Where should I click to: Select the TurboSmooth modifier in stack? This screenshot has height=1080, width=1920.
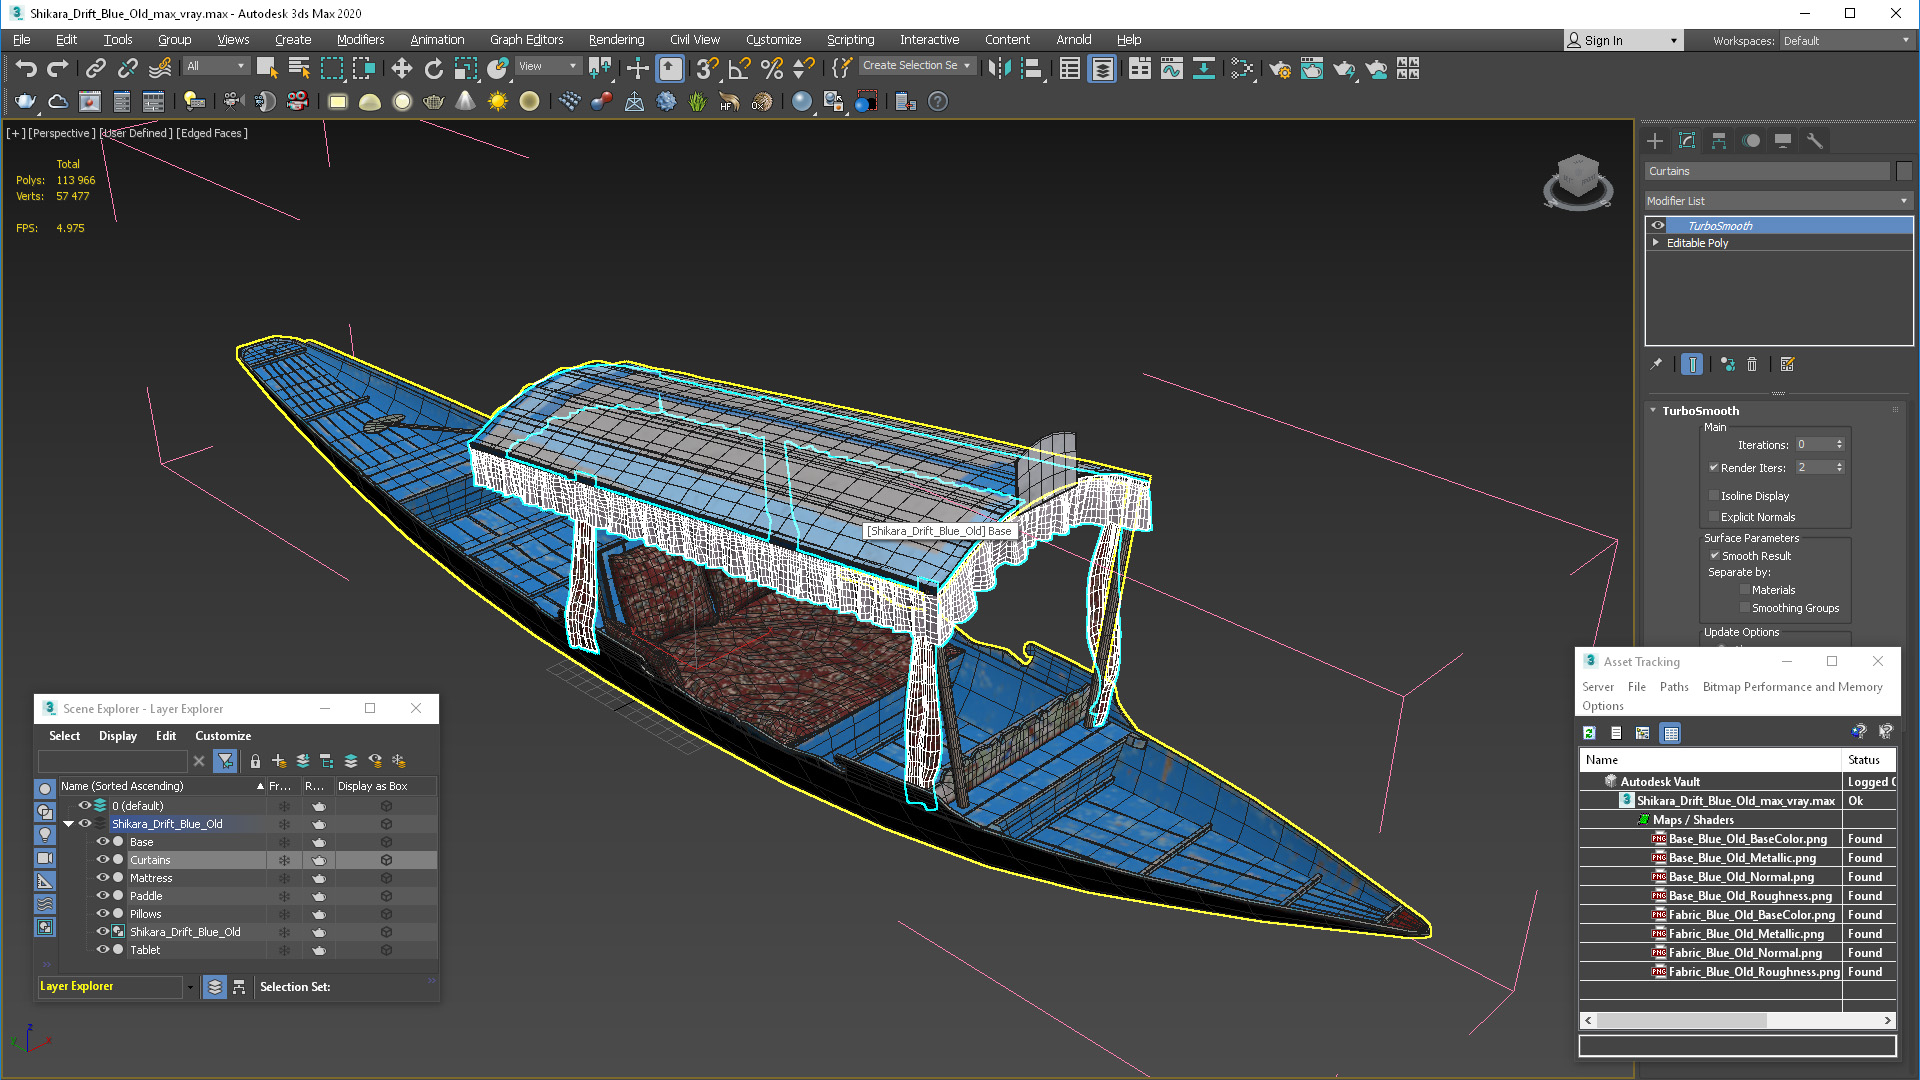click(x=1722, y=224)
